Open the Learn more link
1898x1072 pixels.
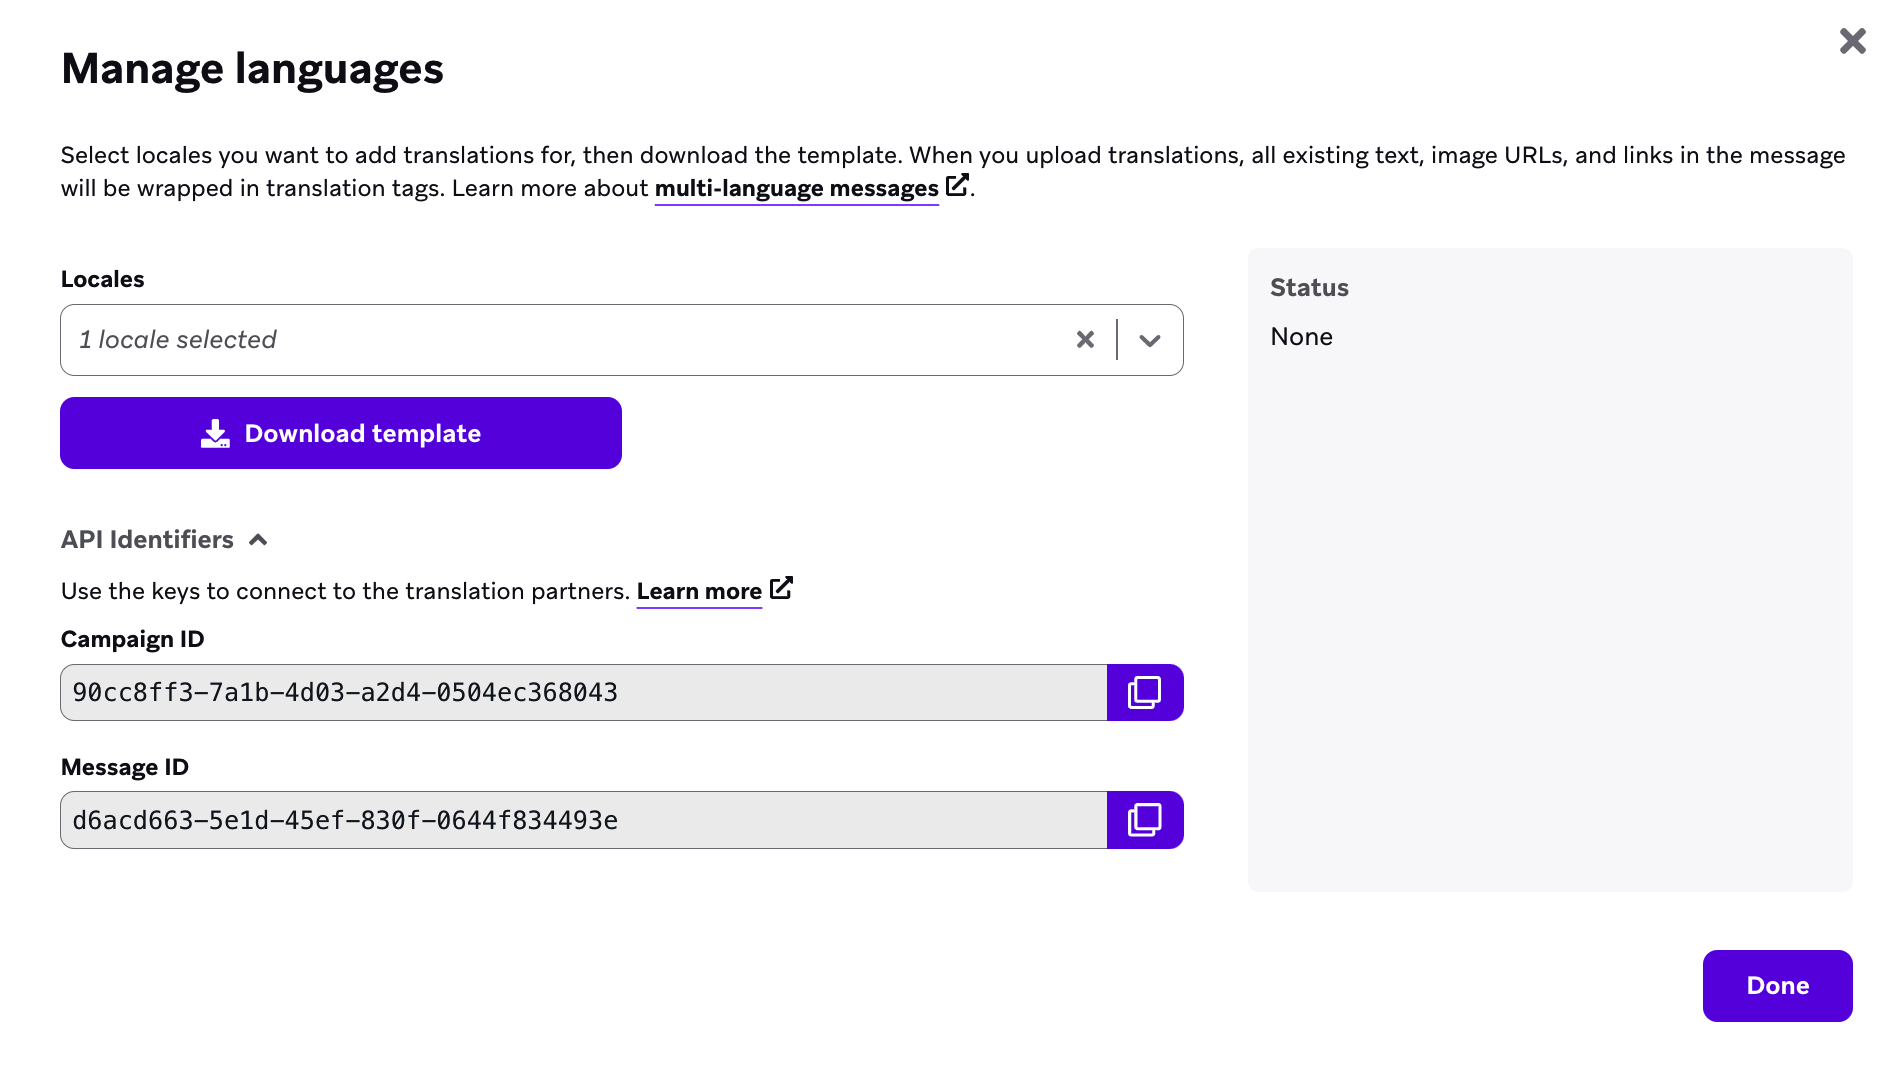(699, 591)
